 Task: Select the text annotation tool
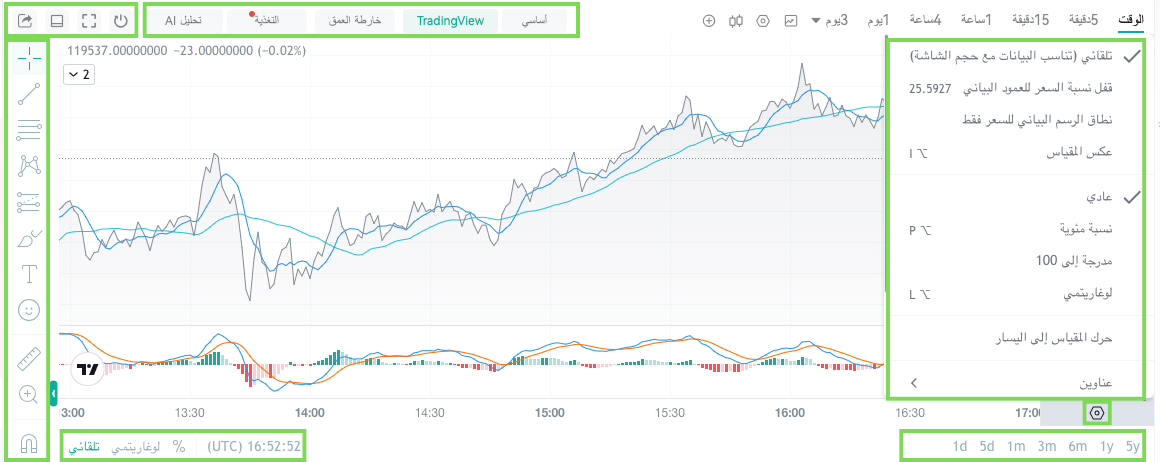[28, 274]
